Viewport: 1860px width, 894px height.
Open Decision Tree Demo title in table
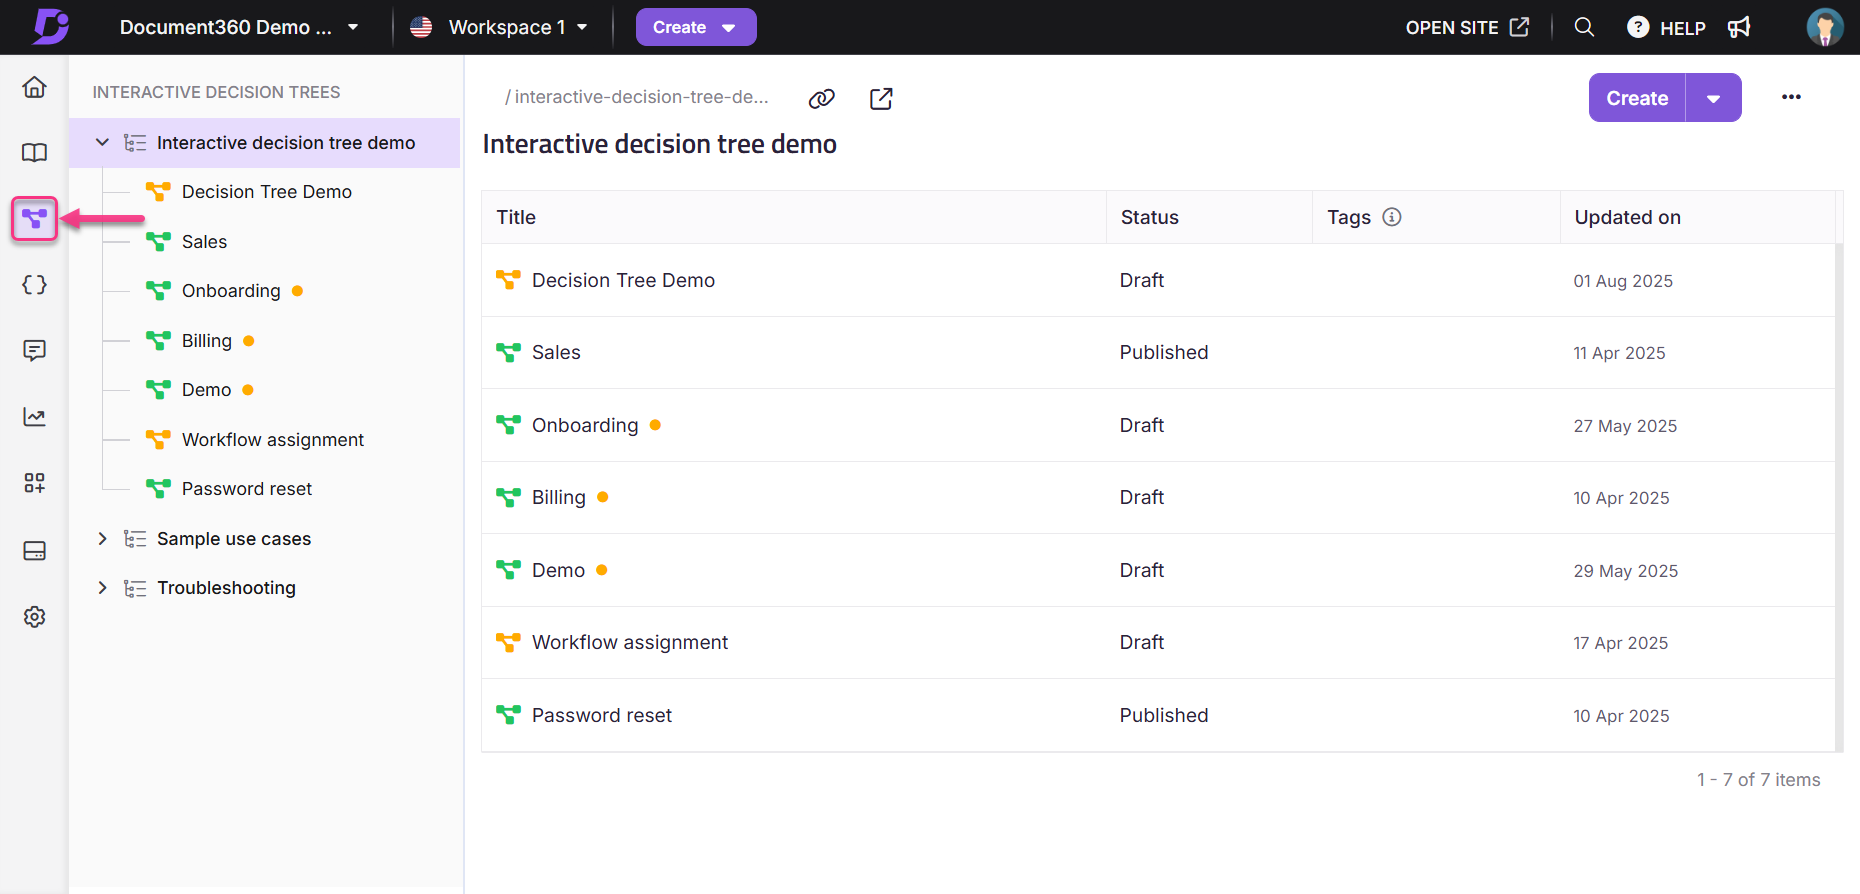pyautogui.click(x=623, y=280)
